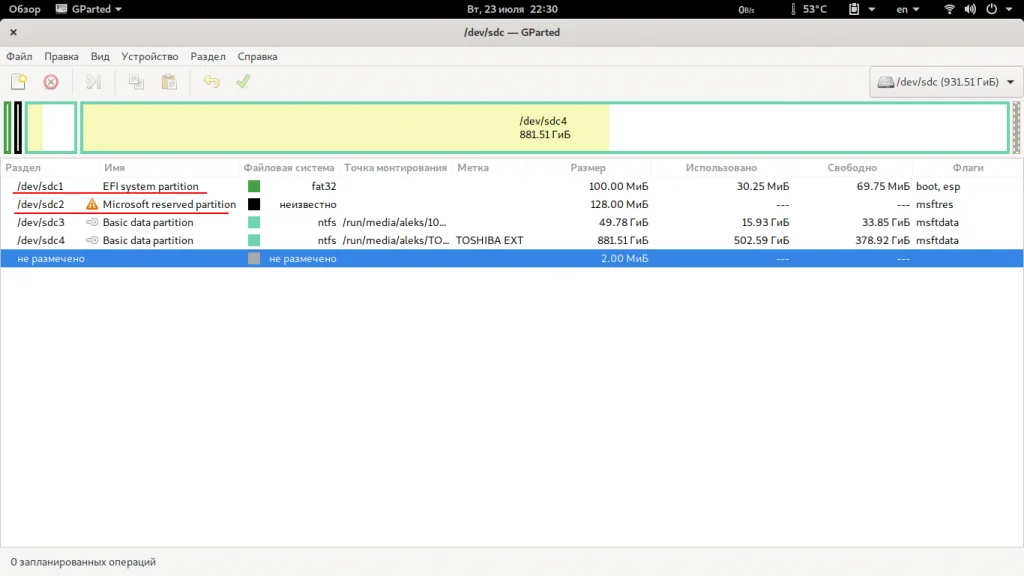
Task: Select the /dev/sdc3 row
Action: click(512, 222)
